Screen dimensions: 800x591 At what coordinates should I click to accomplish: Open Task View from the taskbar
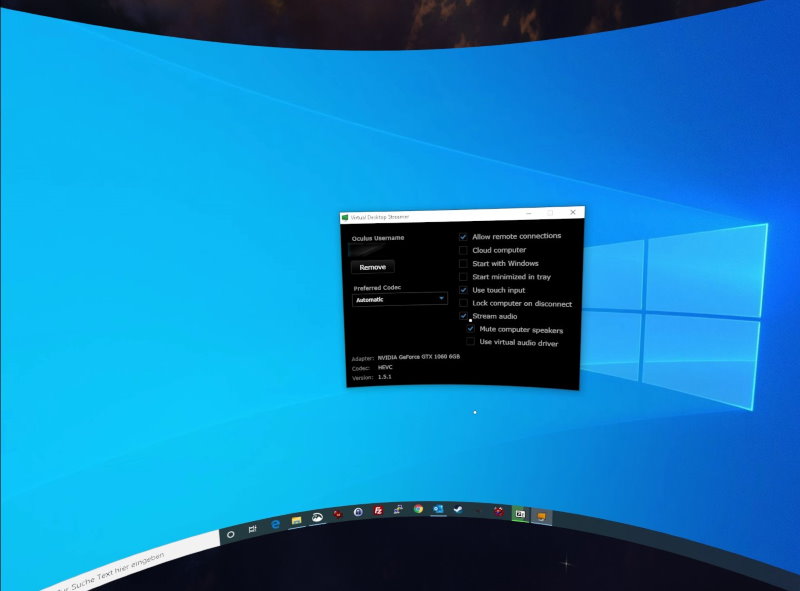[x=252, y=529]
